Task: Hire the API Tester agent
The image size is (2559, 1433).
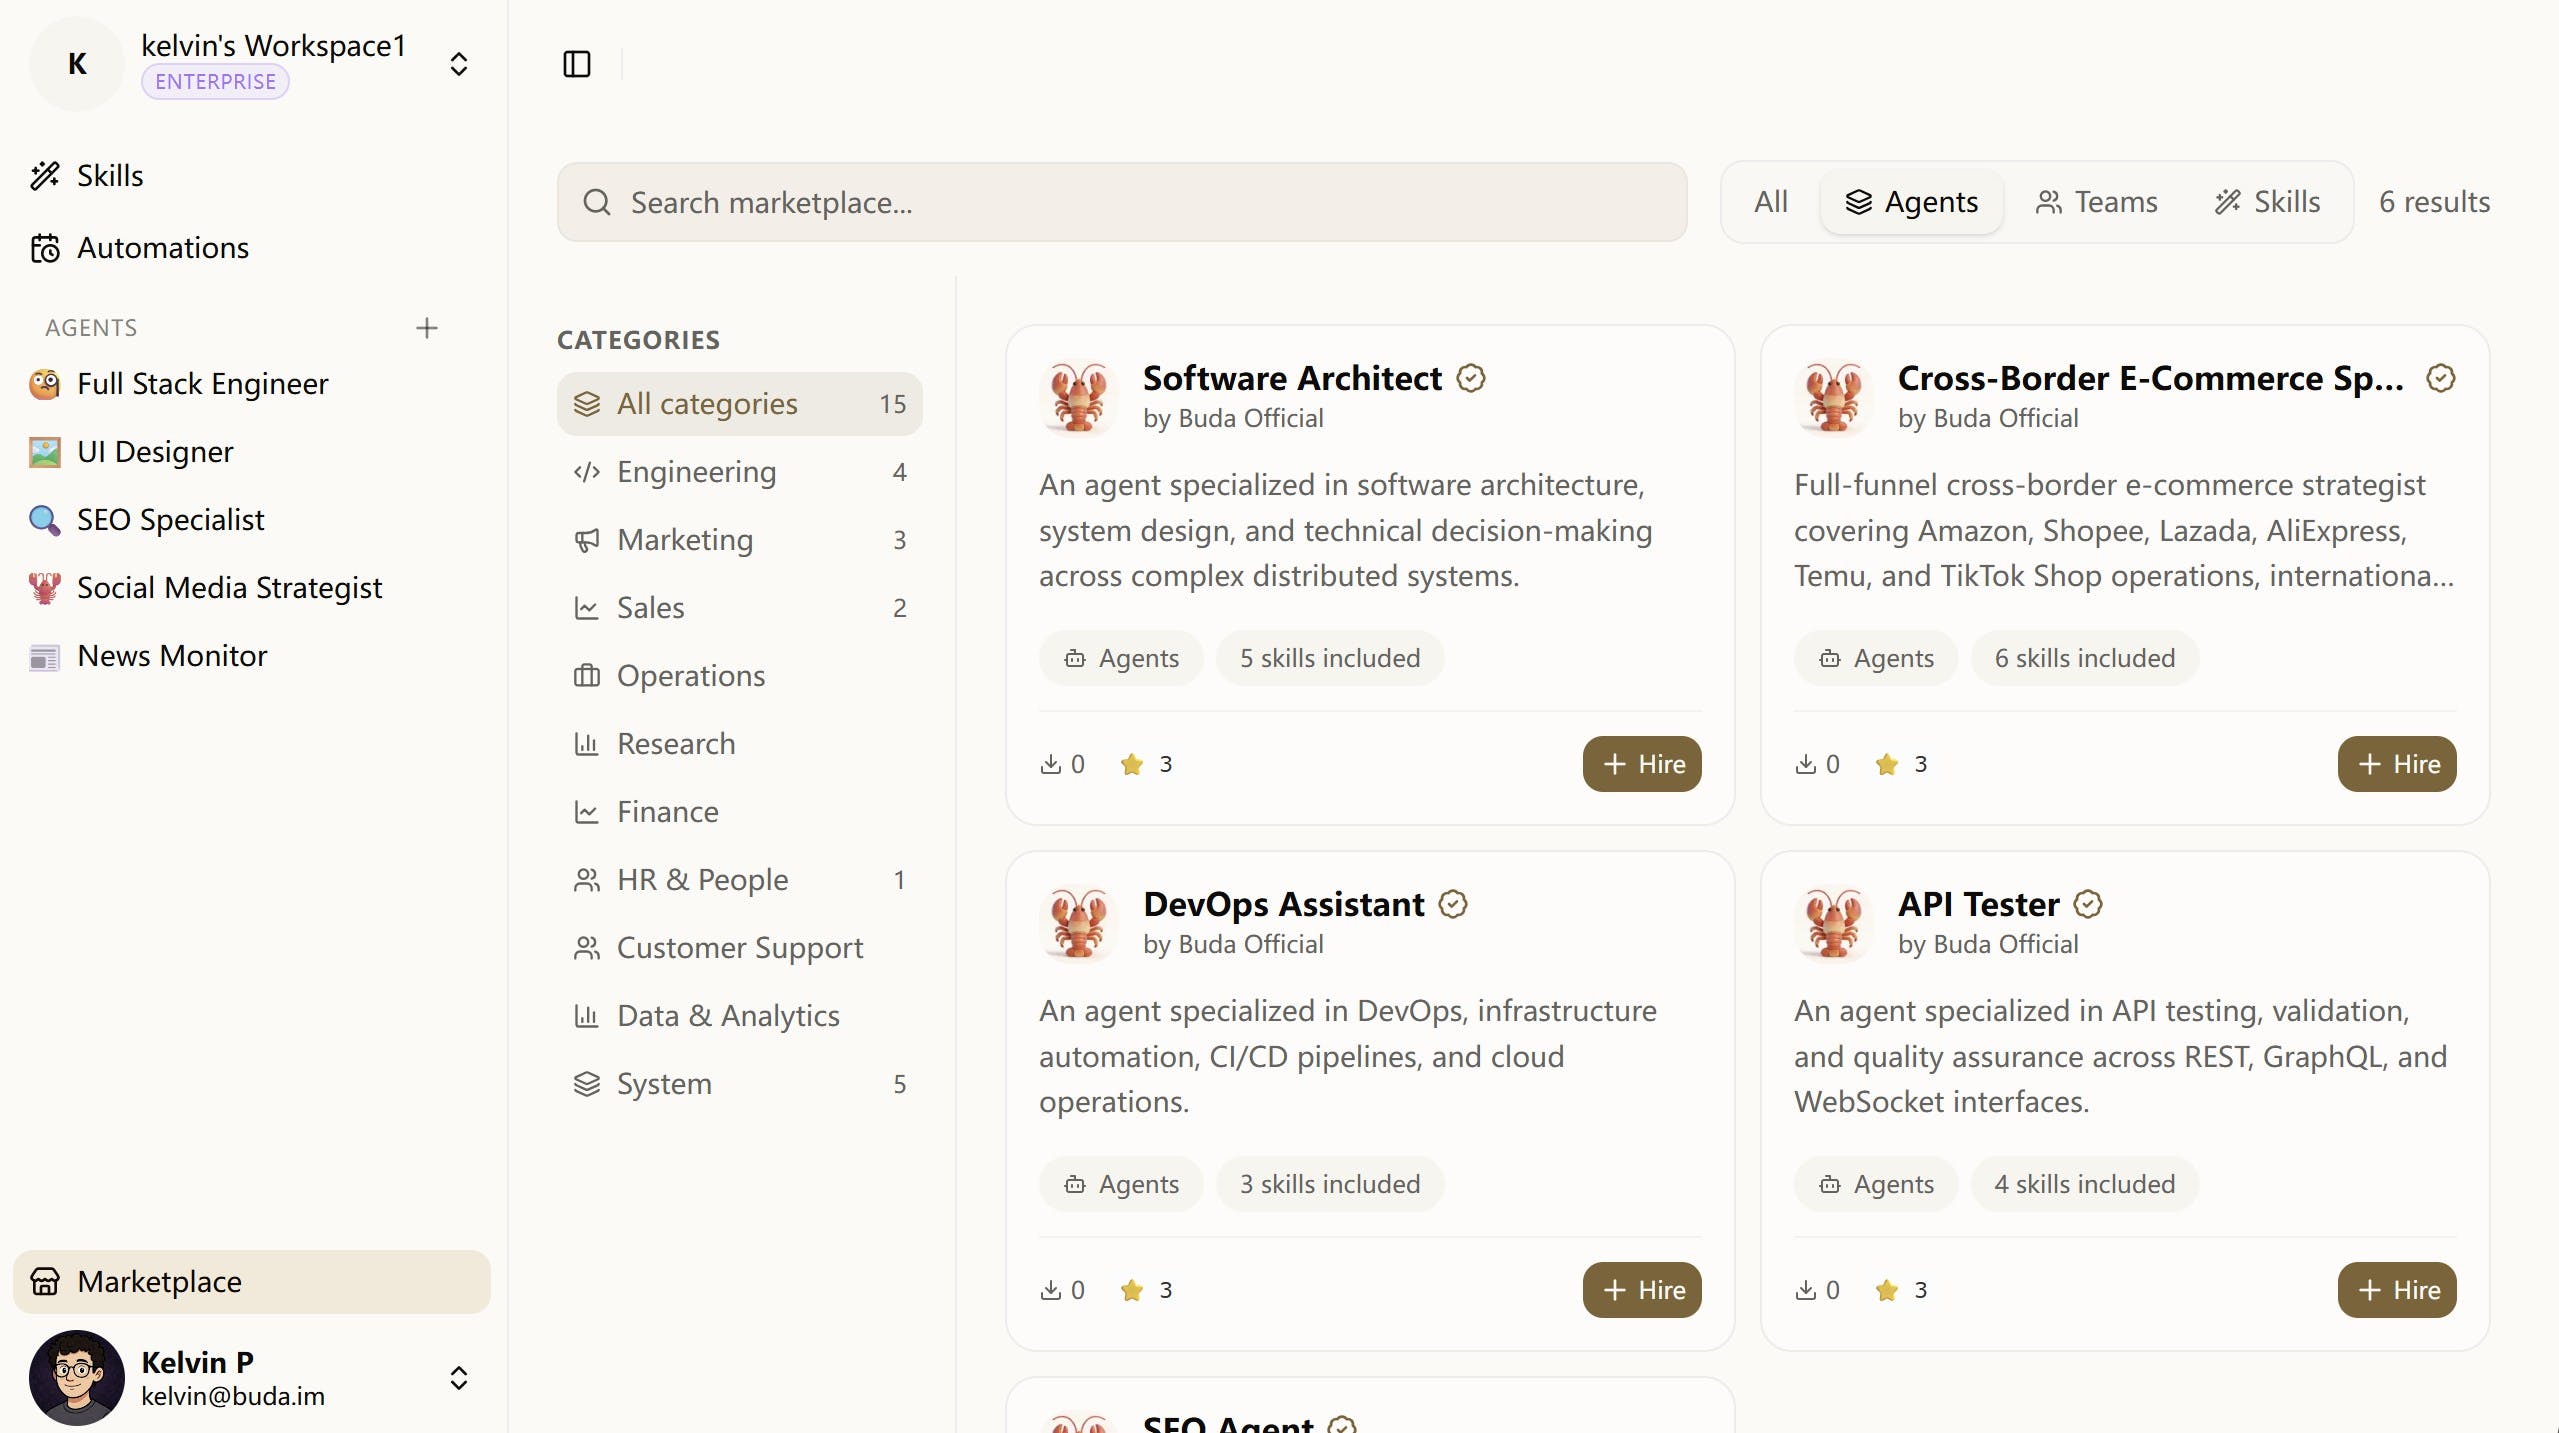Action: pos(2396,1290)
